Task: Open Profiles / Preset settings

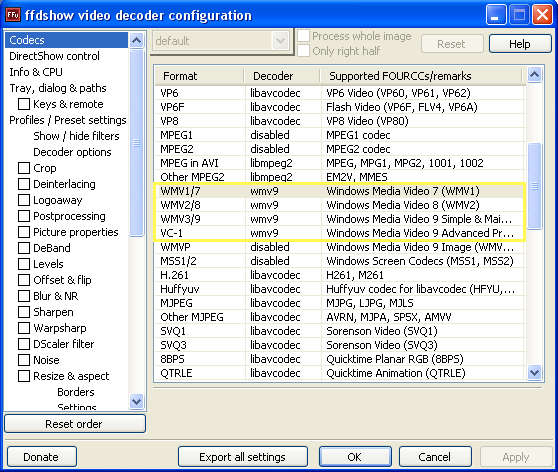Action: click(68, 120)
